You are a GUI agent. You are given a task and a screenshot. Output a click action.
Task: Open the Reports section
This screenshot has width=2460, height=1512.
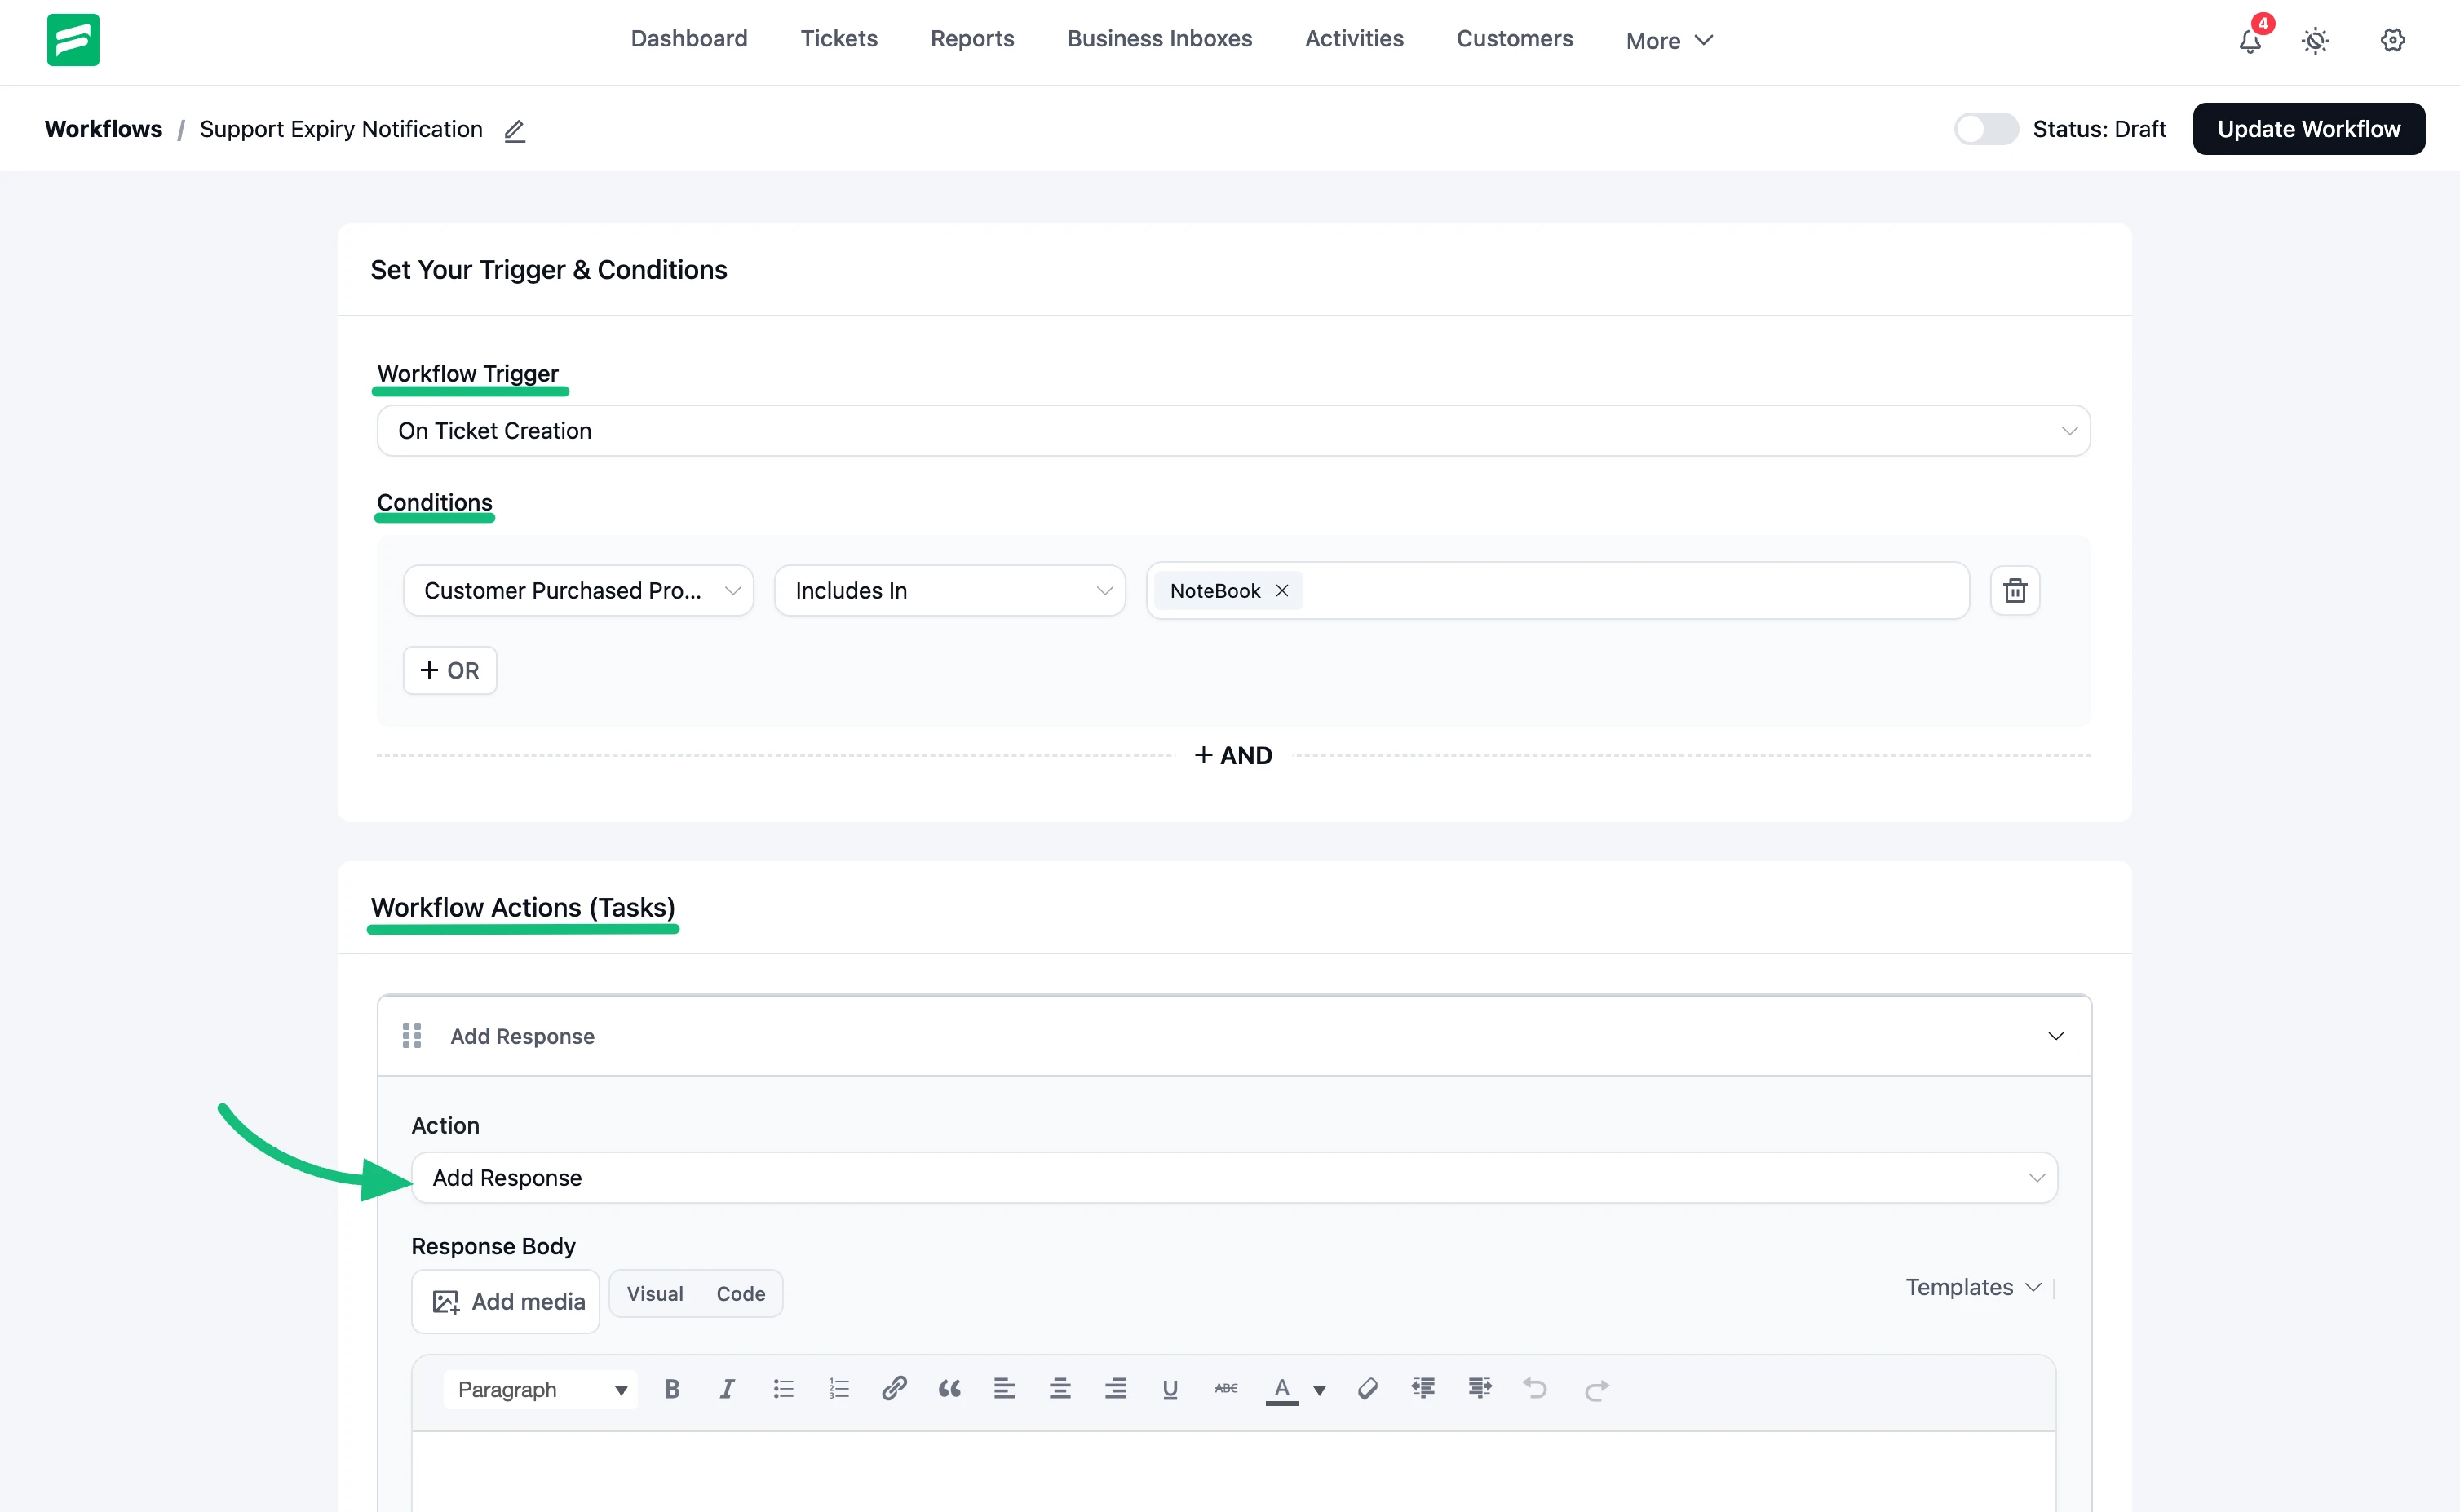click(x=972, y=39)
